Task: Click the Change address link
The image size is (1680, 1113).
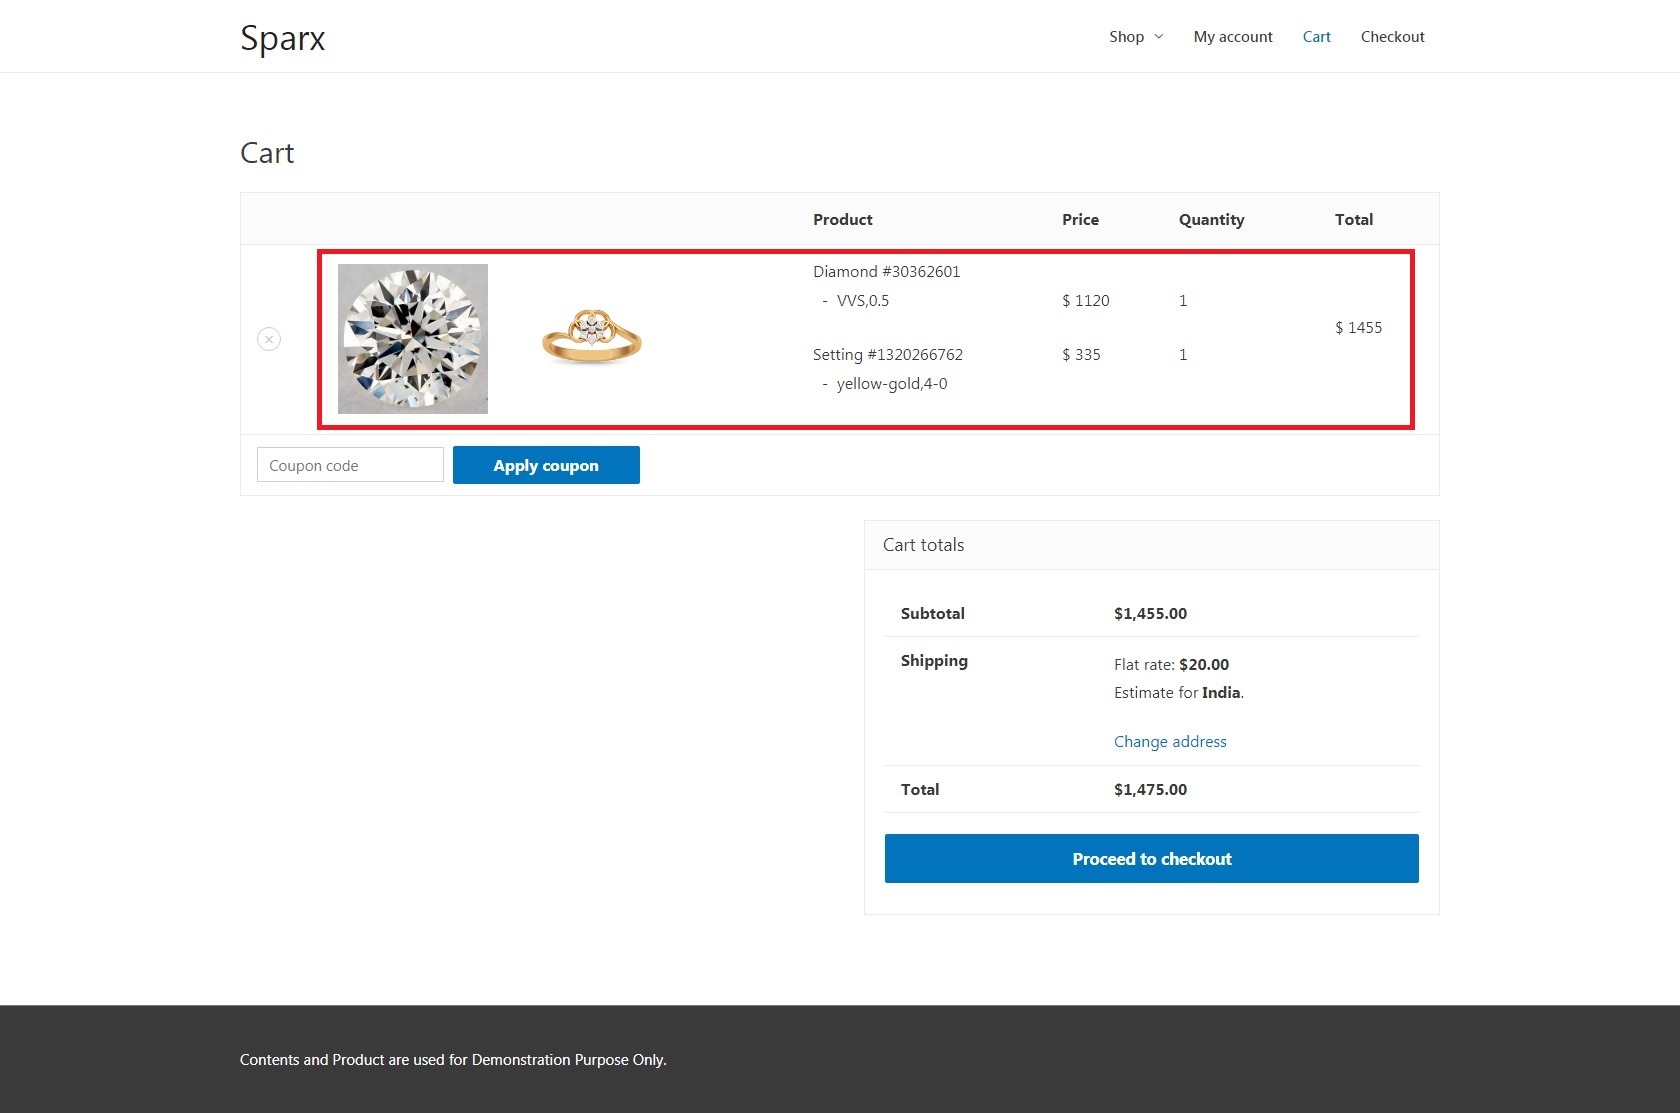Action: 1170,741
